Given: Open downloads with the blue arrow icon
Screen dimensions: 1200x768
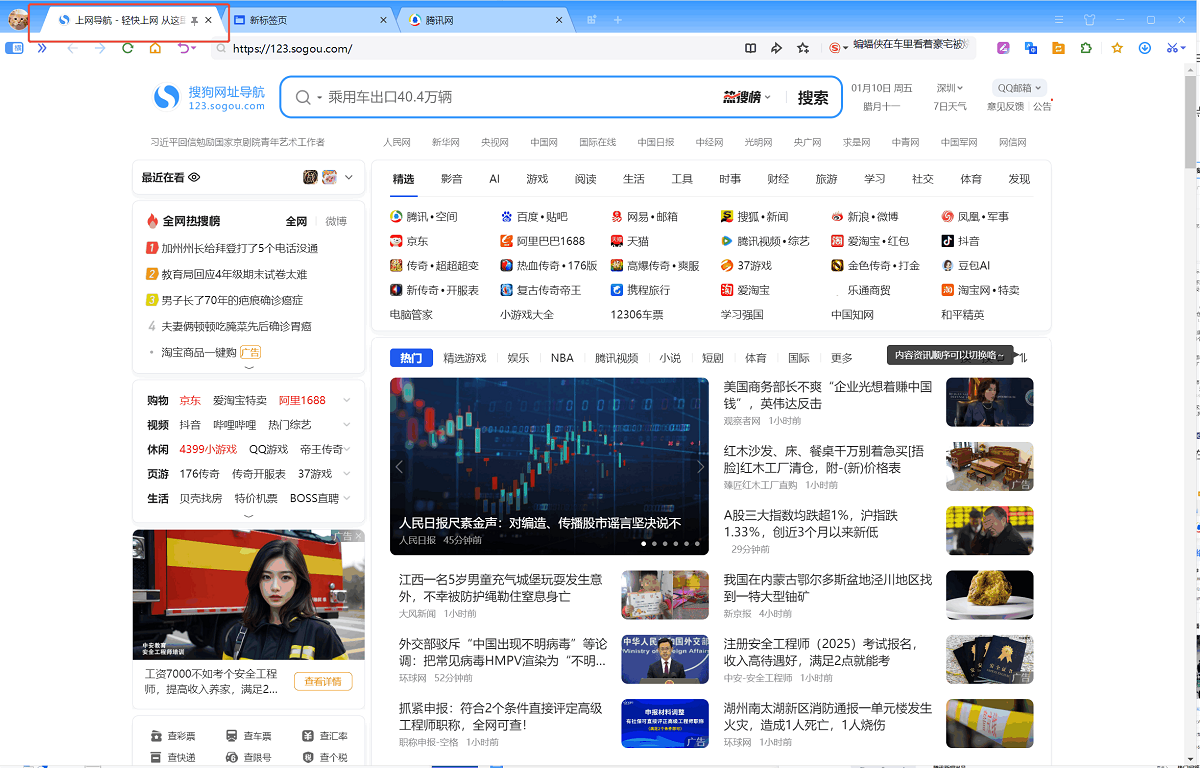Looking at the screenshot, I should tap(1146, 48).
